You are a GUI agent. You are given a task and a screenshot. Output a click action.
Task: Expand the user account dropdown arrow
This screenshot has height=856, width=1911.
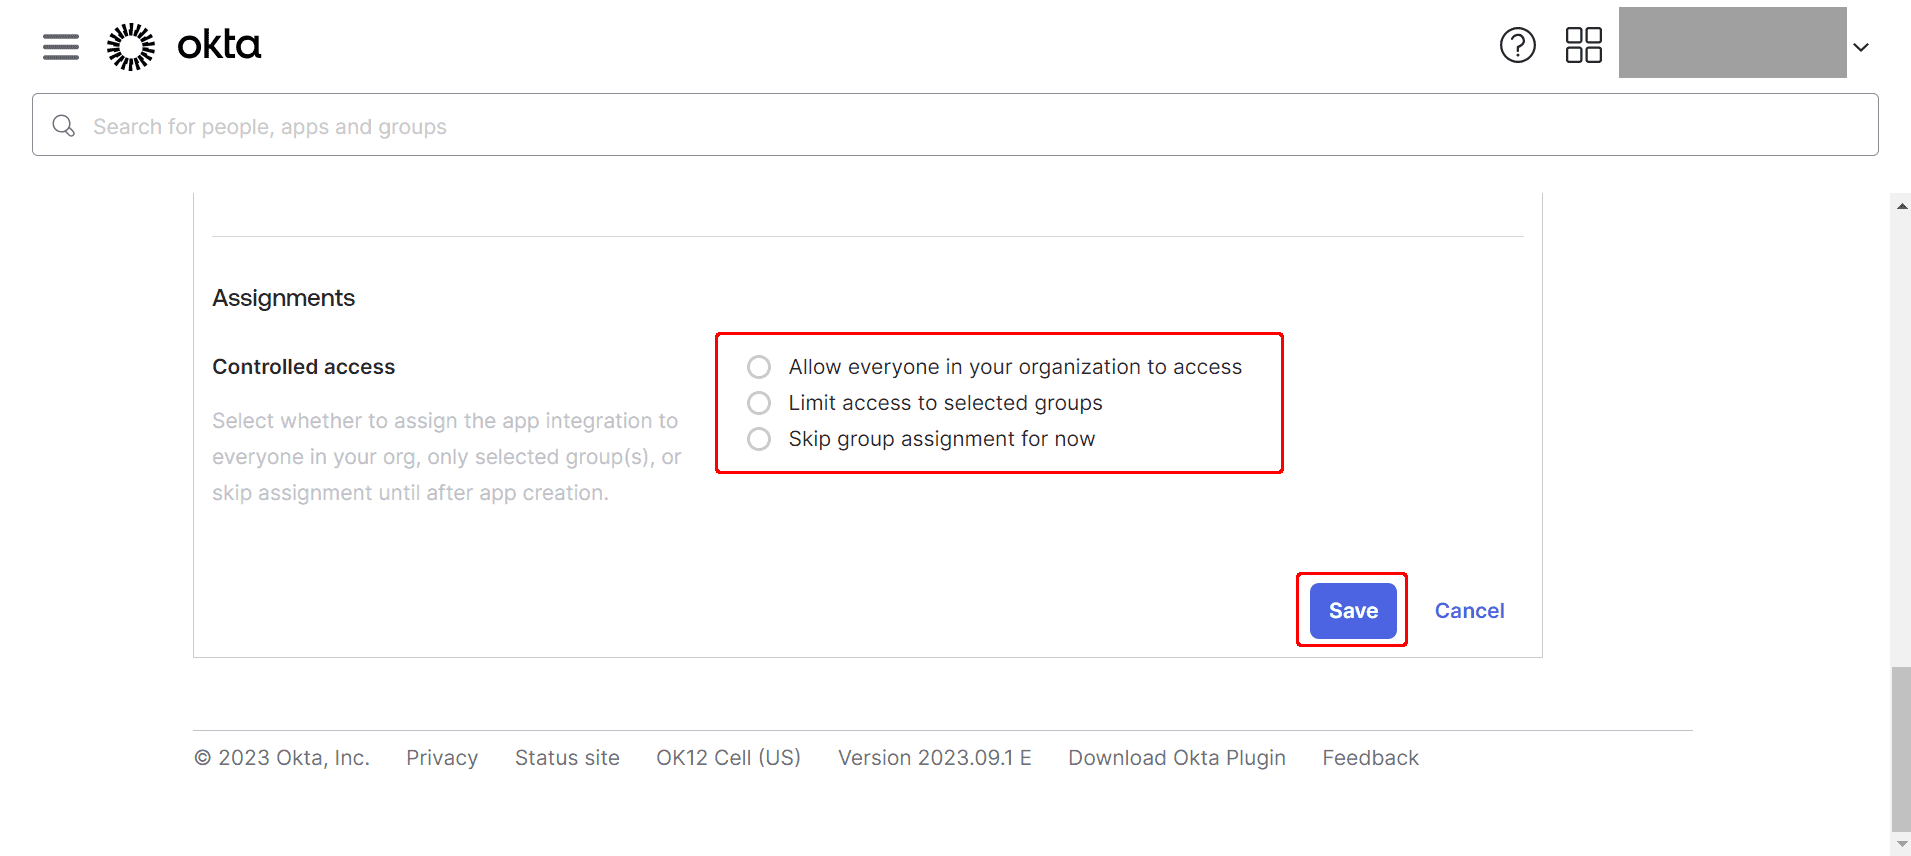1861,47
